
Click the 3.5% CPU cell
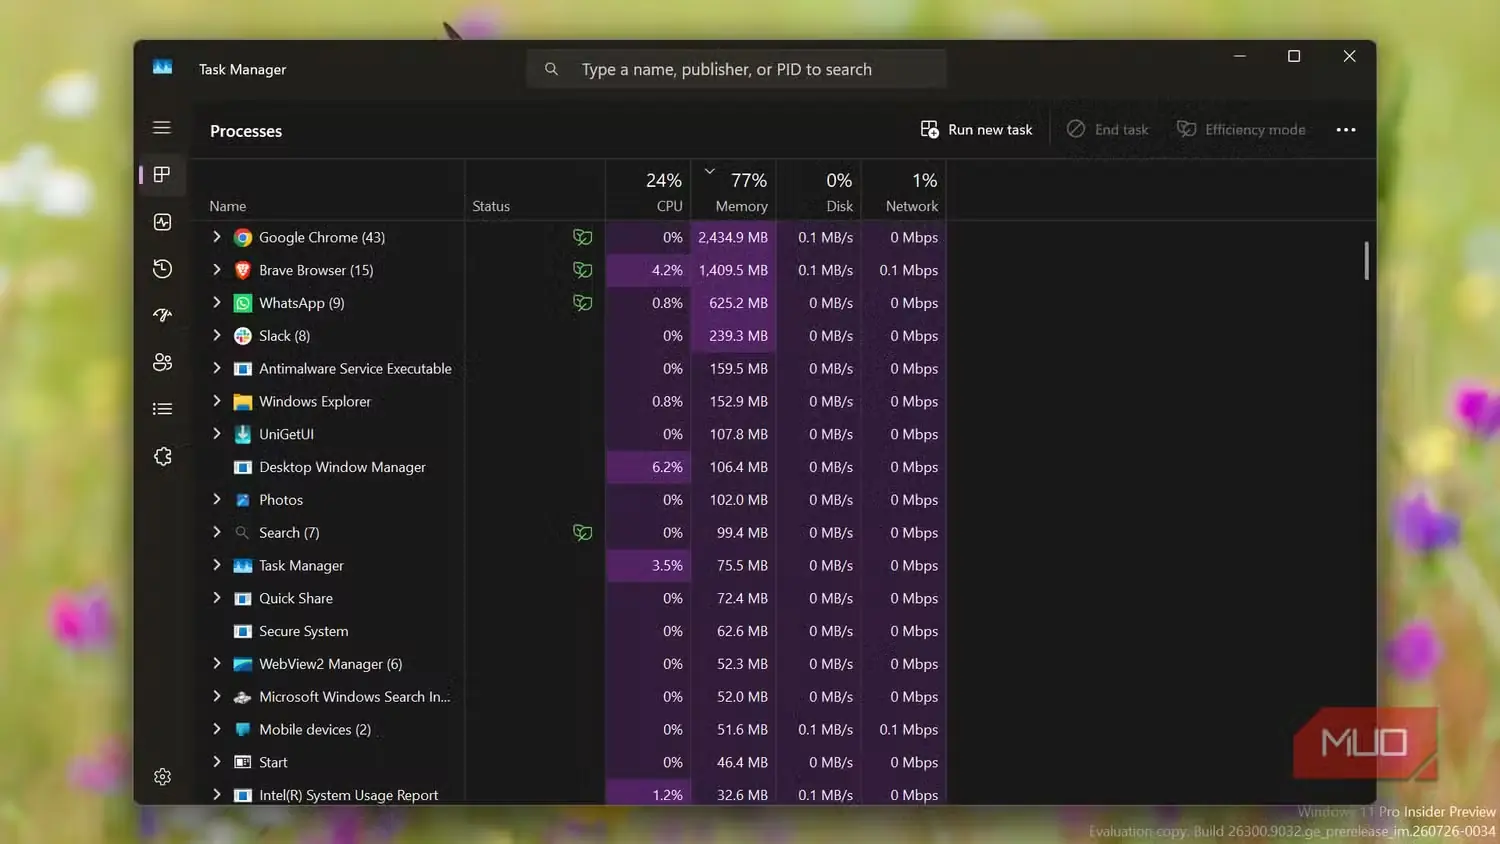648,566
